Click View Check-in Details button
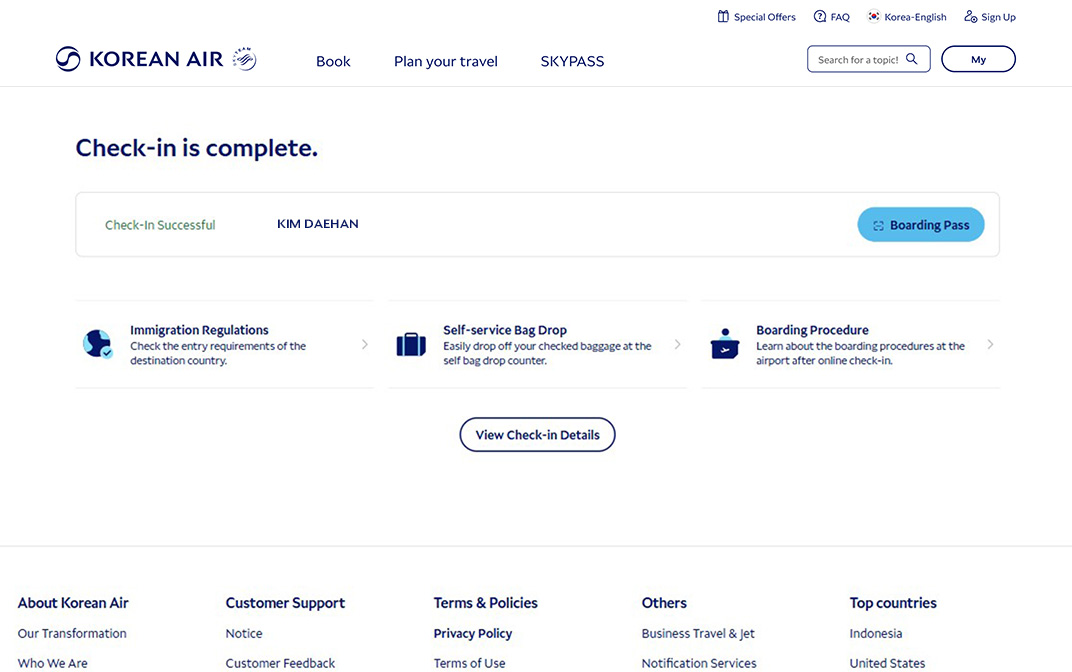The height and width of the screenshot is (672, 1072). (537, 435)
